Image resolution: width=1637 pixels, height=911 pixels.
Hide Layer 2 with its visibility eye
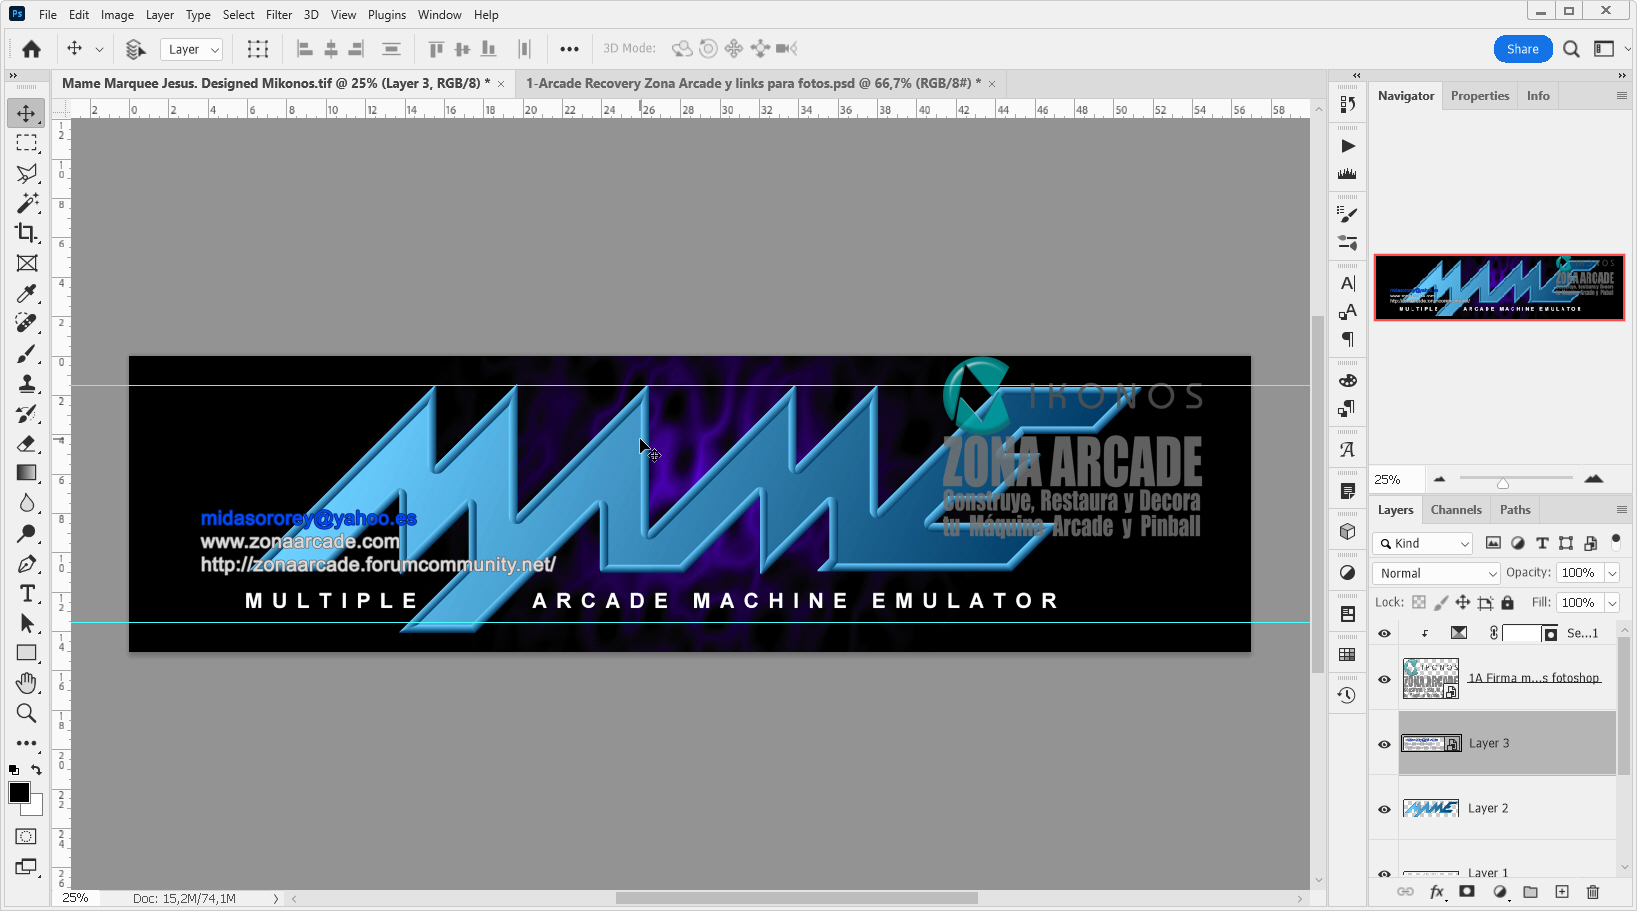point(1383,809)
